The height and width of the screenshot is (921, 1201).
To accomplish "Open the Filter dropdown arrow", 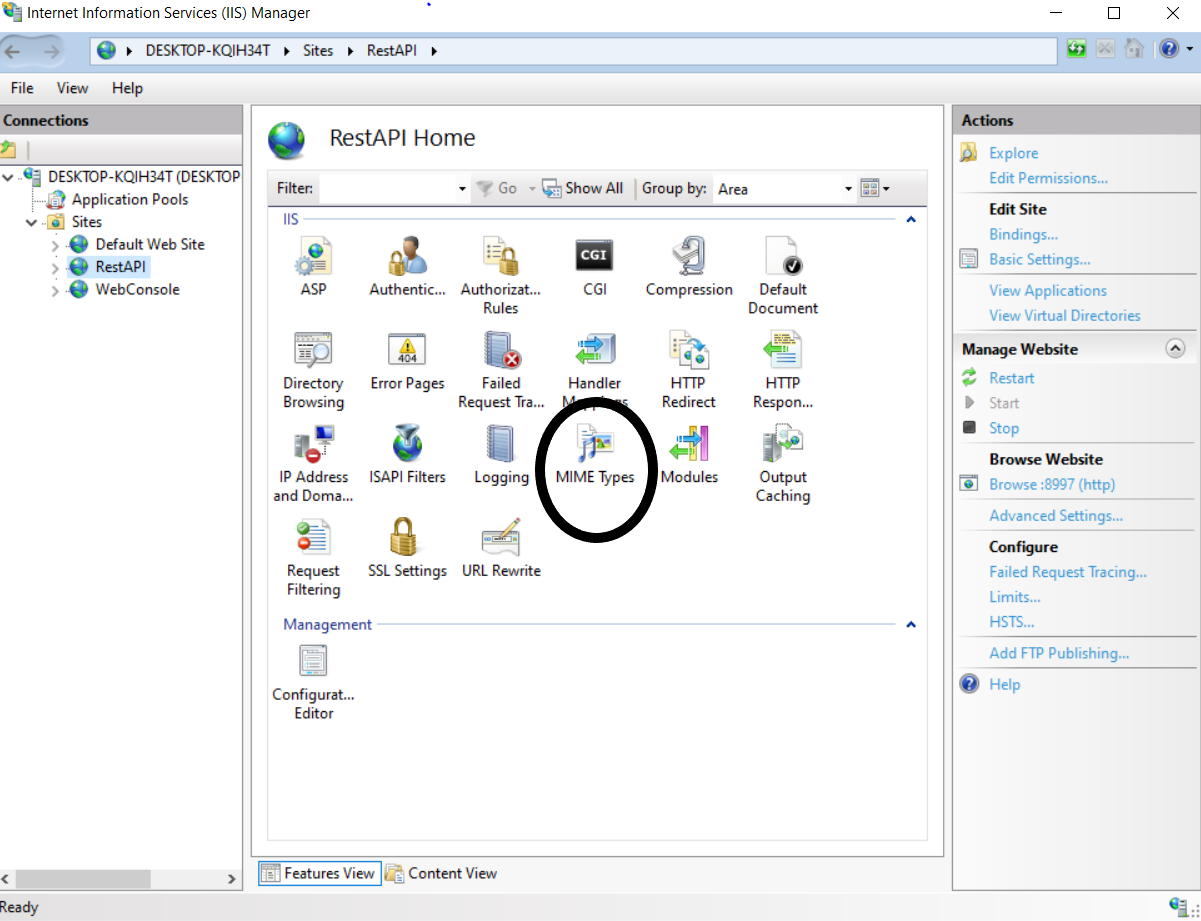I will pos(462,189).
